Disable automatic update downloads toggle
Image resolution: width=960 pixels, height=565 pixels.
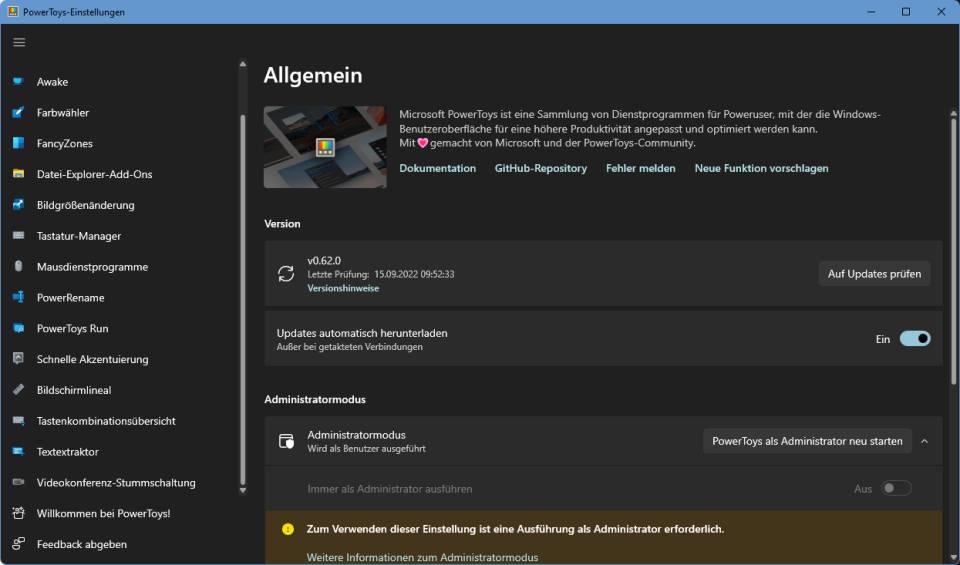tap(914, 339)
